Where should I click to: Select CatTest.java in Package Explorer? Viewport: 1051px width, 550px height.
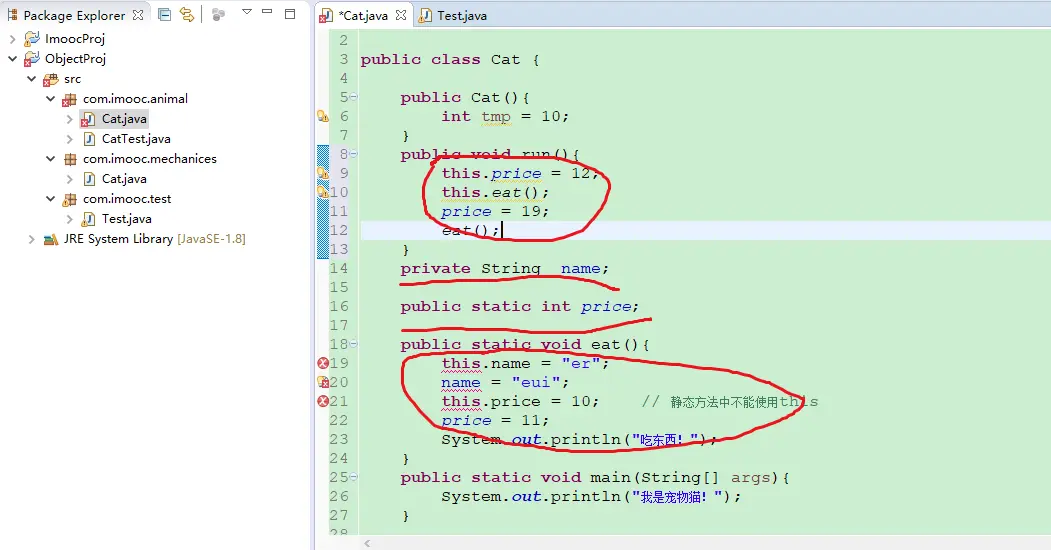click(136, 139)
